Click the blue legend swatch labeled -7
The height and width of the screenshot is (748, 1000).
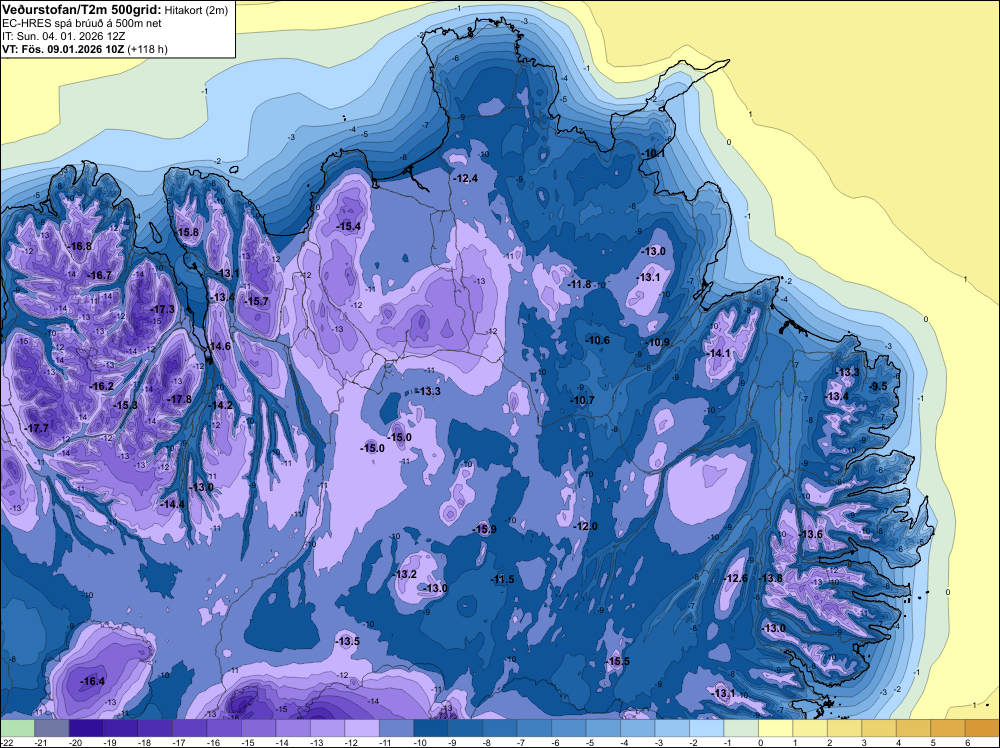coord(534,728)
